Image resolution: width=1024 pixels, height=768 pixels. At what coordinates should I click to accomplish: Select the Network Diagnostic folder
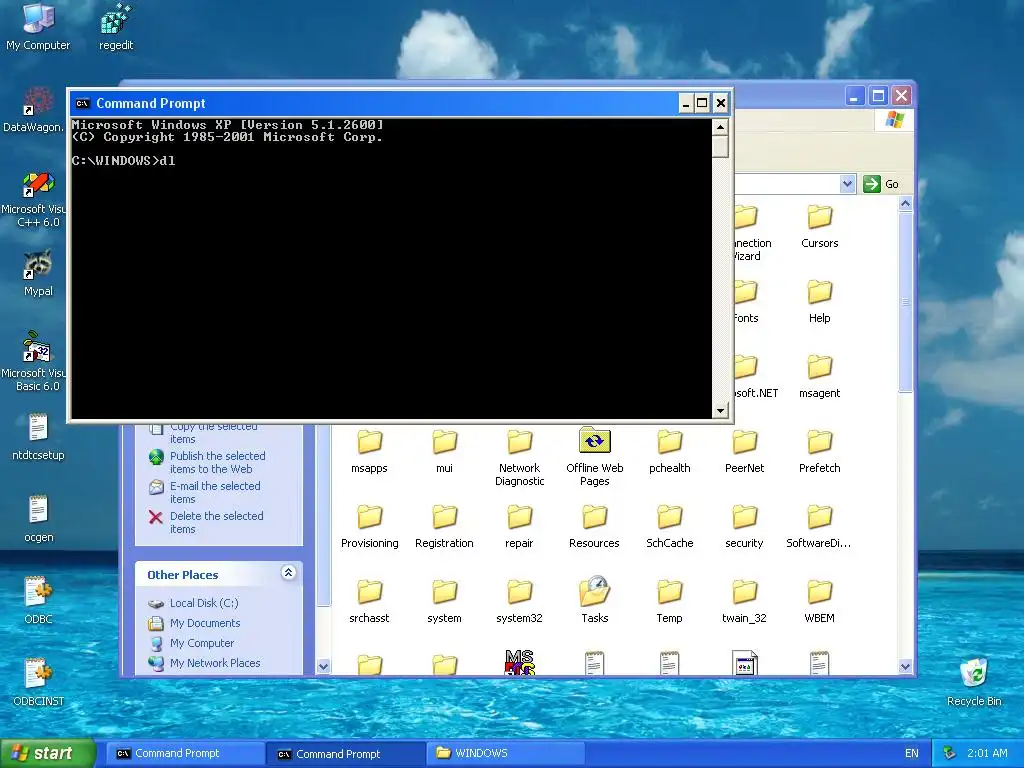pos(519,457)
